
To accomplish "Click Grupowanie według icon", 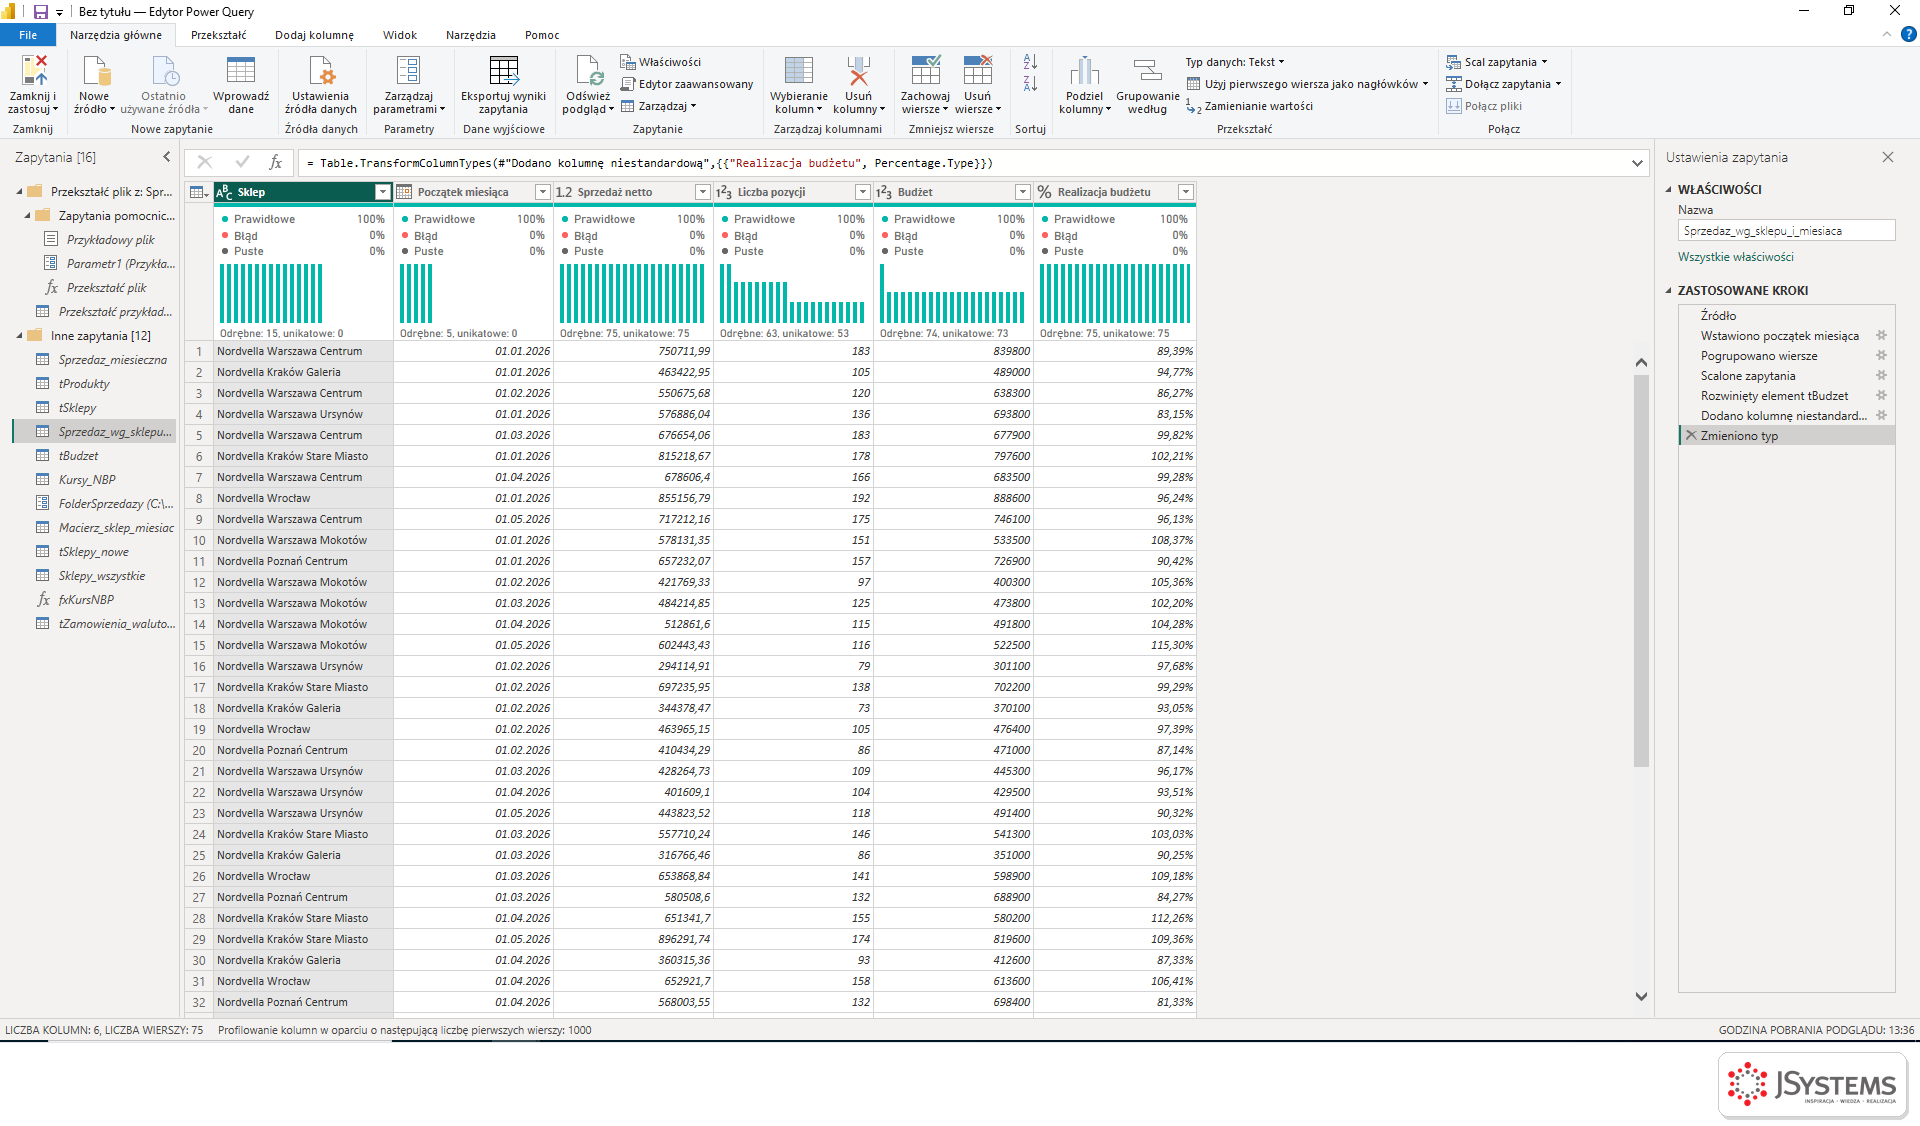I will tap(1147, 71).
